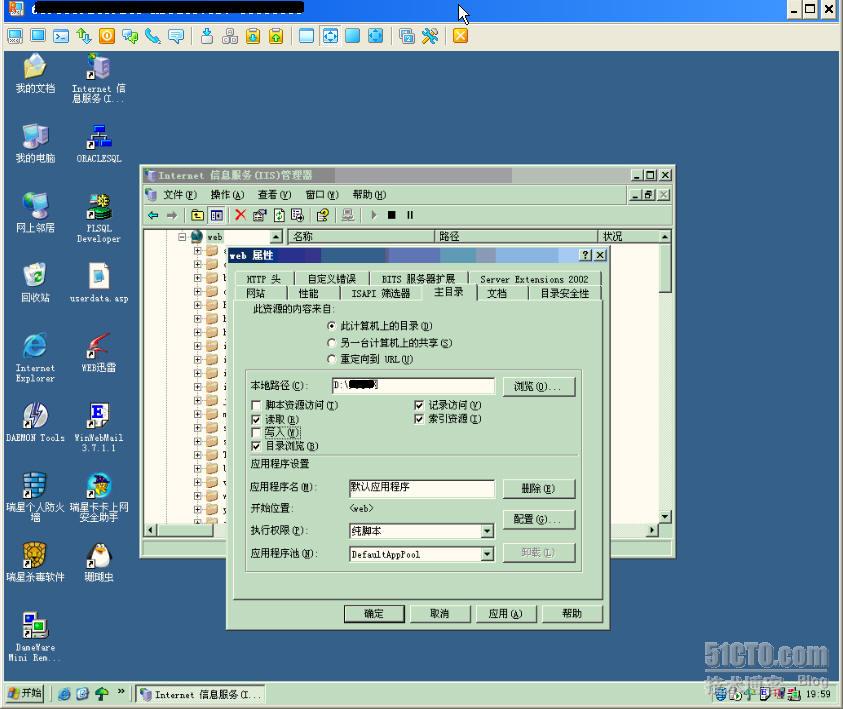
Task: Uncheck the 读取 checkbox
Action: (256, 419)
